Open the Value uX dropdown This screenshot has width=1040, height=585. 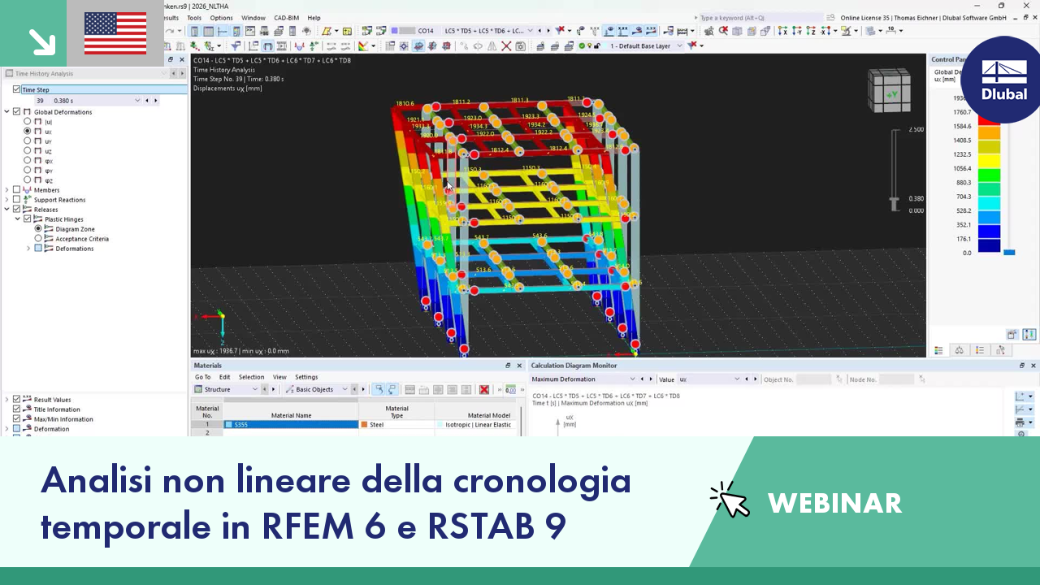[x=736, y=379]
